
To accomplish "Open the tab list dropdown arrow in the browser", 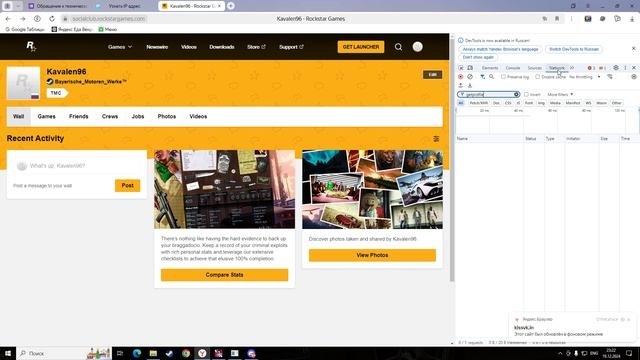I will tap(18, 6).
